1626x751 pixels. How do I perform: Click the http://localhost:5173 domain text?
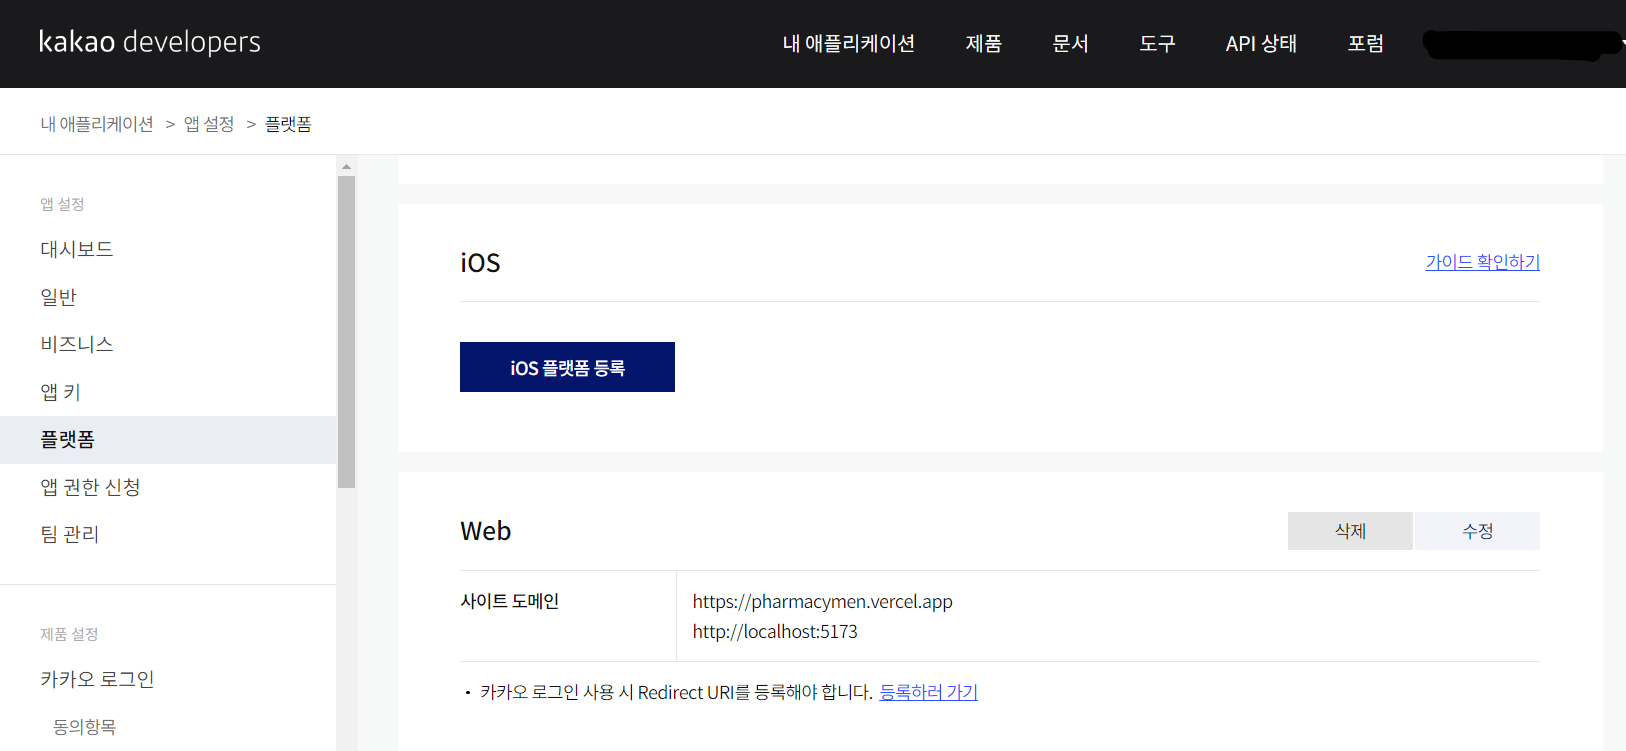pos(775,632)
